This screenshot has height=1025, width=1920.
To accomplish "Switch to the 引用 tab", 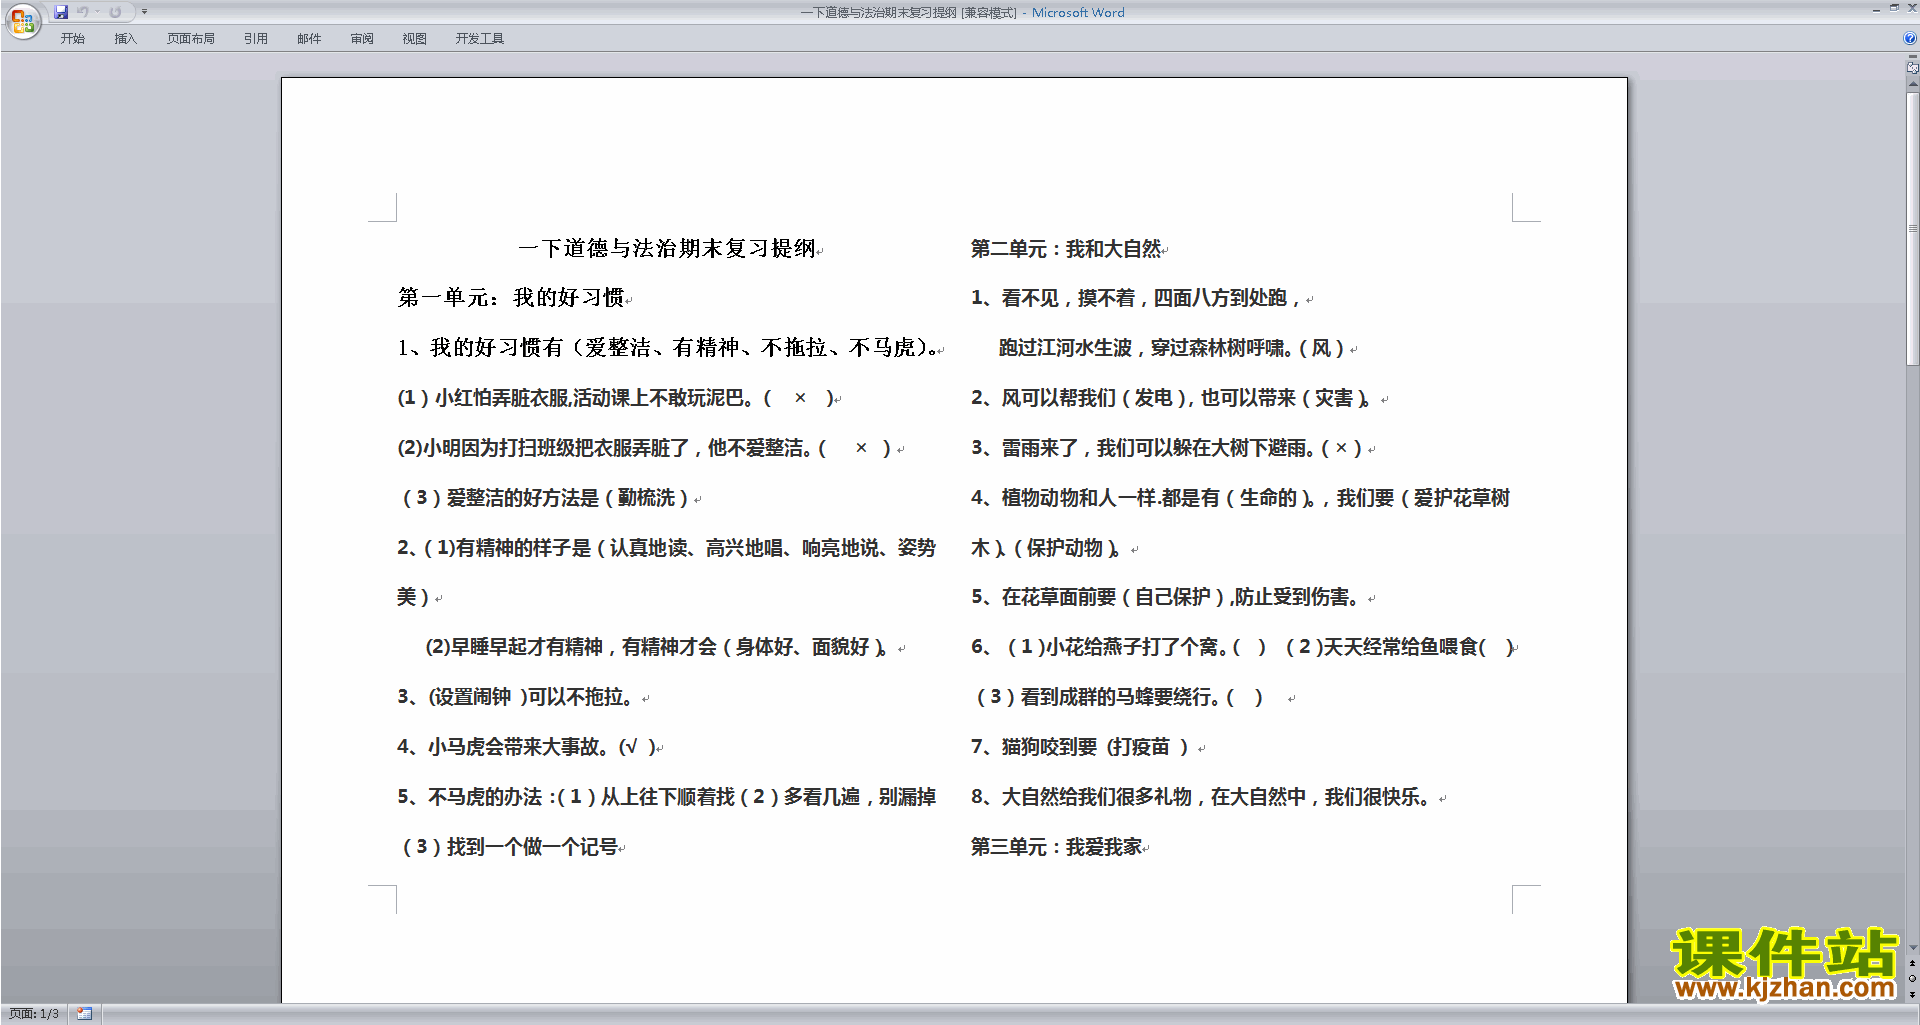I will coord(256,38).
